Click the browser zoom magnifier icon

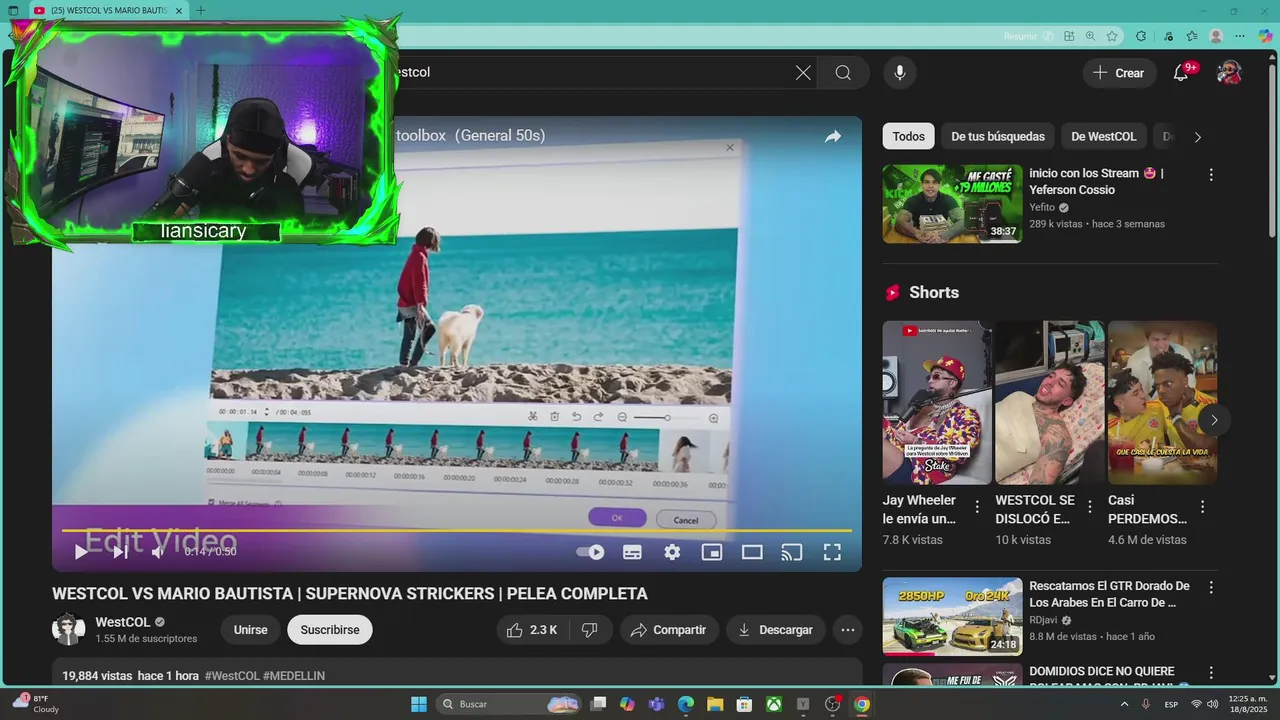click(1091, 36)
